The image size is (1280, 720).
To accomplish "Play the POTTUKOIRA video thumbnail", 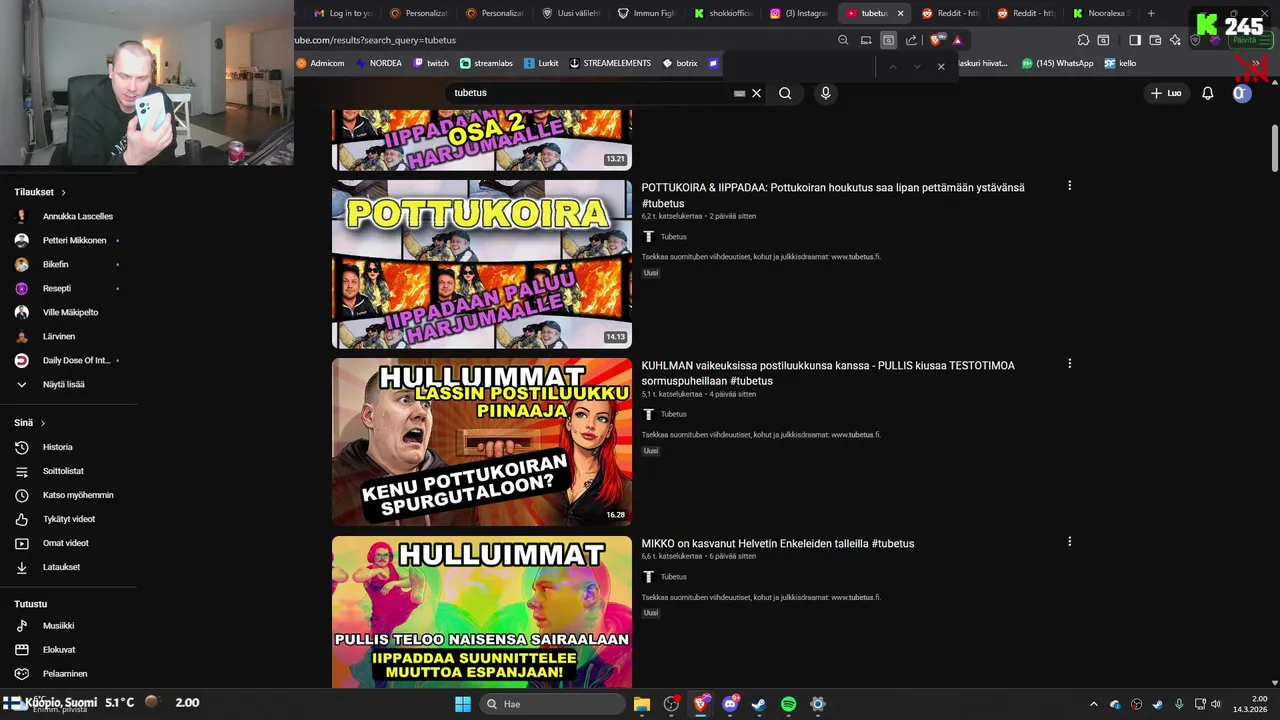I will pyautogui.click(x=482, y=264).
